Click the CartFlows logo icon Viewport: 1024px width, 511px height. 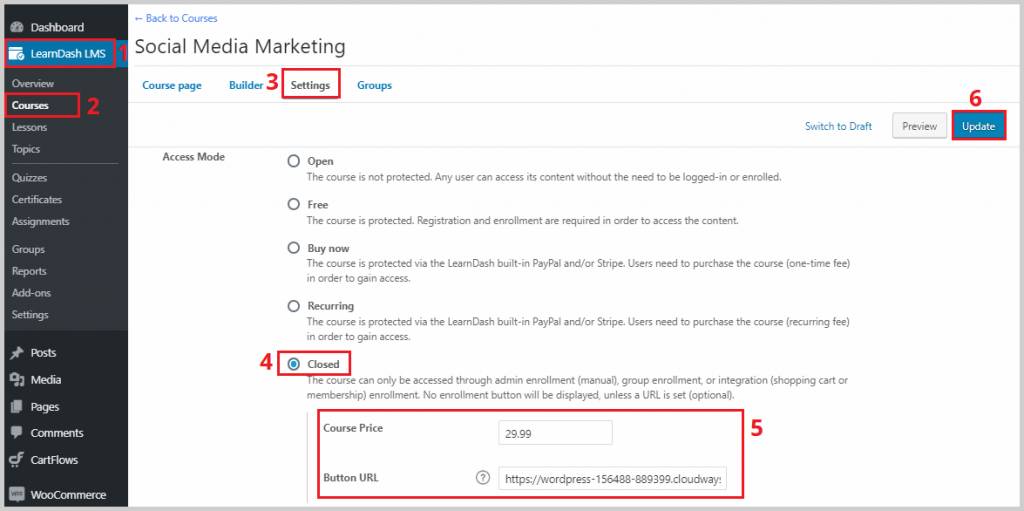click(x=17, y=460)
